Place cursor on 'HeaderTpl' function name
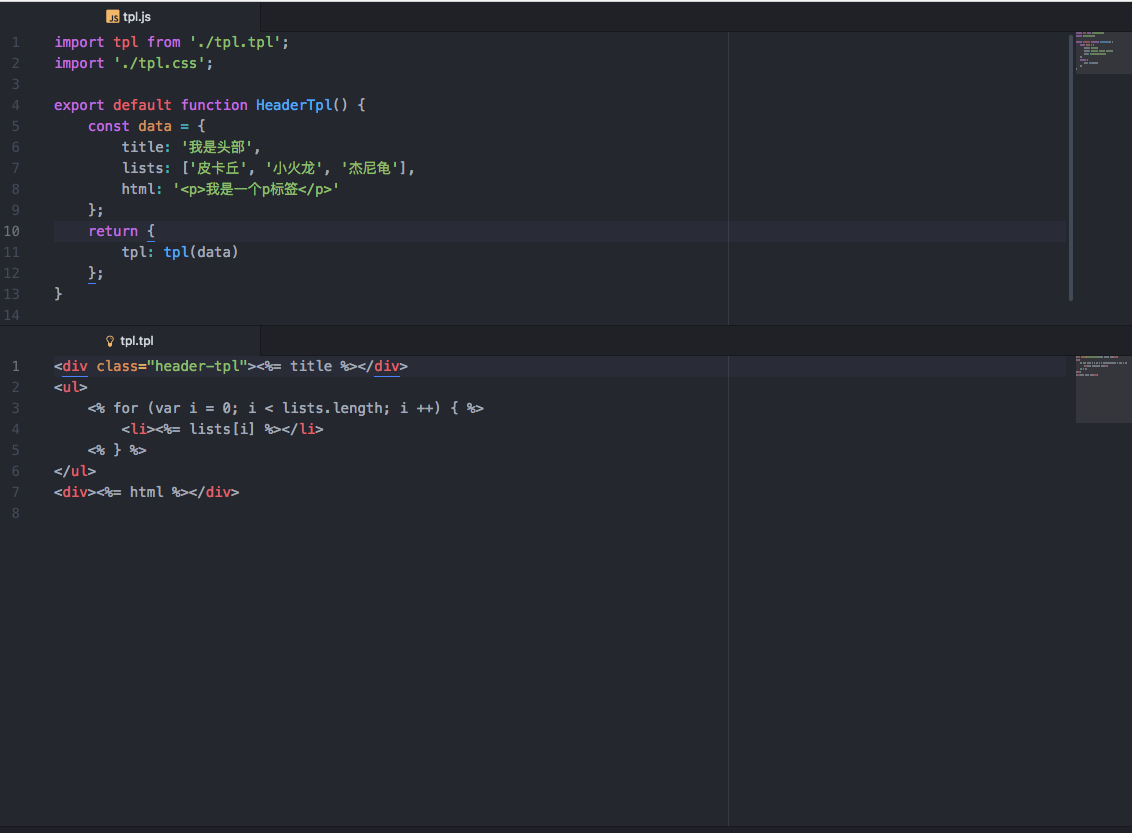This screenshot has width=1132, height=833. click(294, 105)
